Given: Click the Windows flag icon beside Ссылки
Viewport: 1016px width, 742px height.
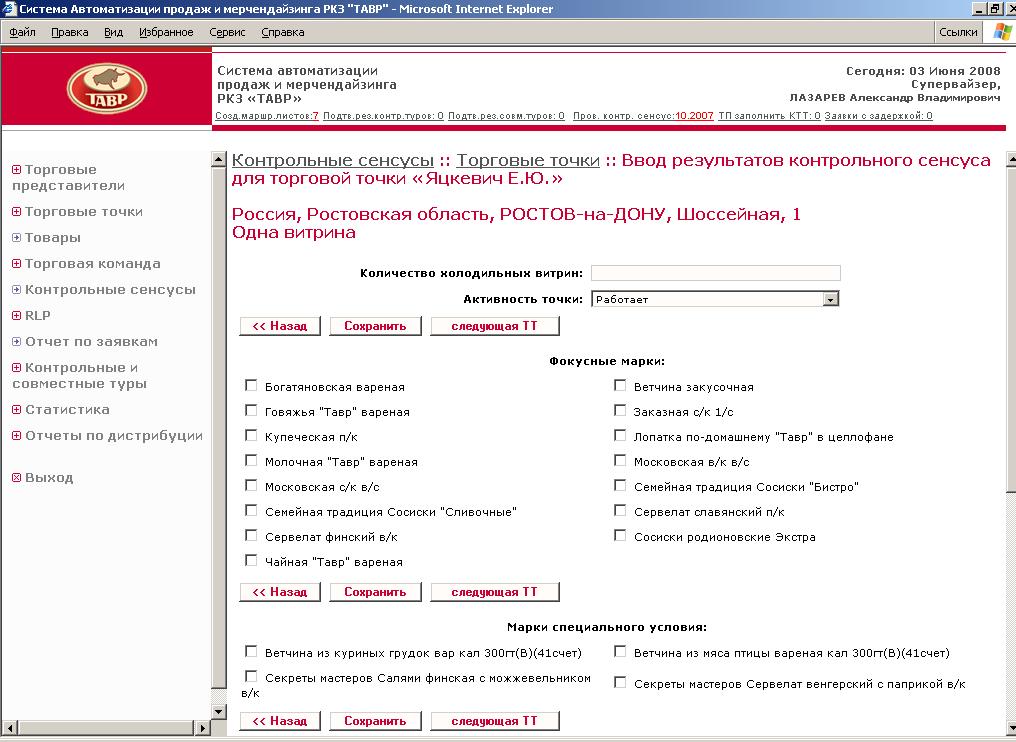Looking at the screenshot, I should tap(1002, 32).
